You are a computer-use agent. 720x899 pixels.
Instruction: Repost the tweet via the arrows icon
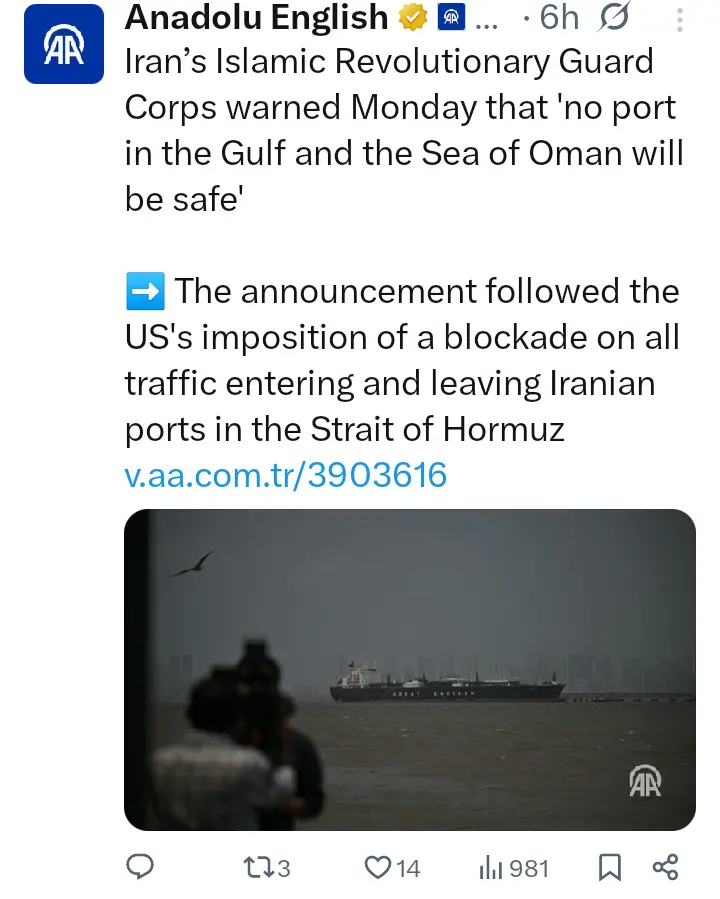click(258, 867)
